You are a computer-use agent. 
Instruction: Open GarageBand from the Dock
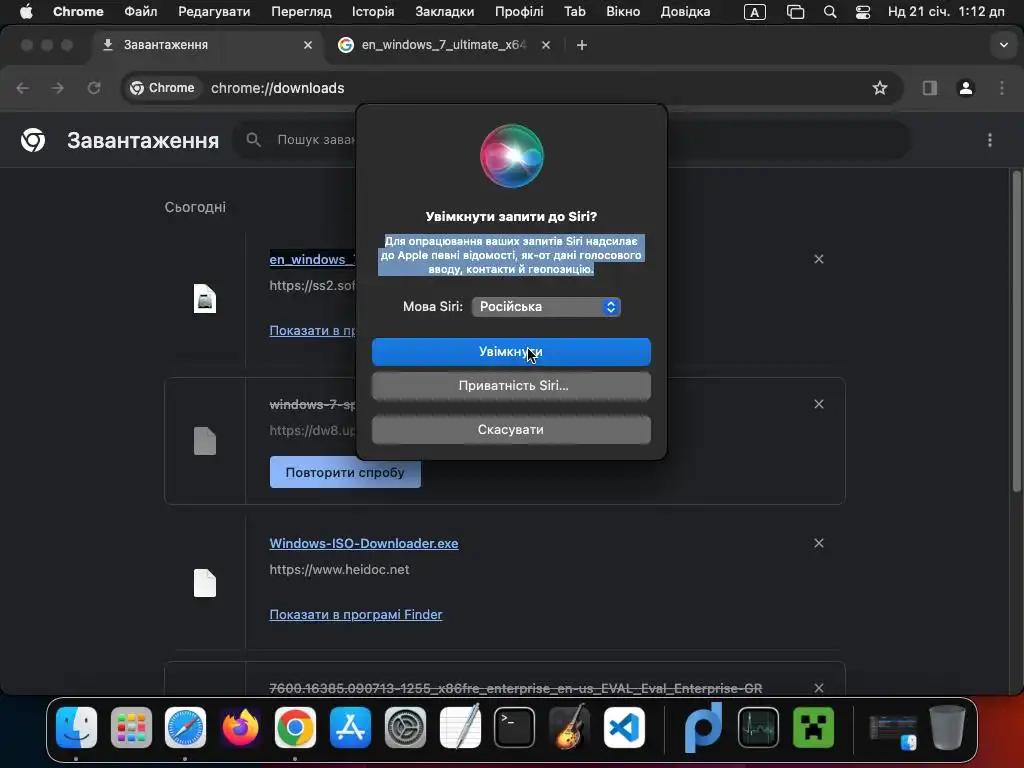pos(569,727)
